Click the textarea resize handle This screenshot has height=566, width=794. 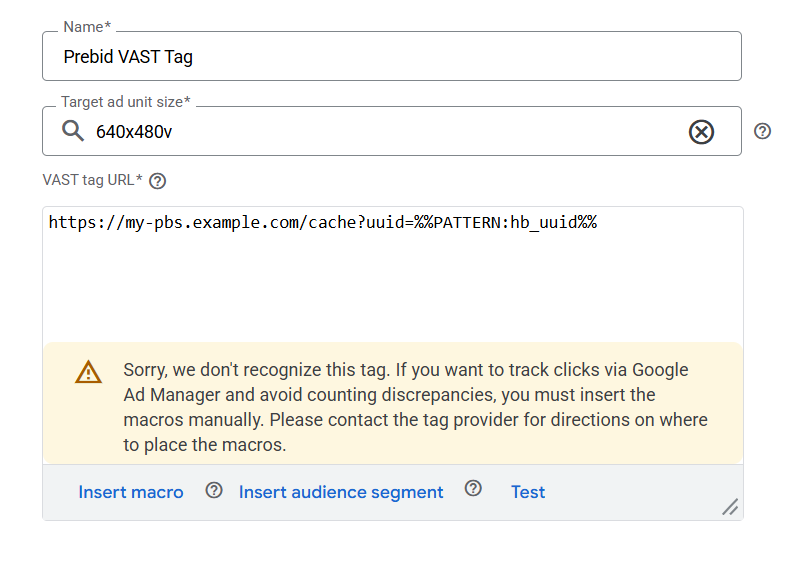(x=730, y=507)
